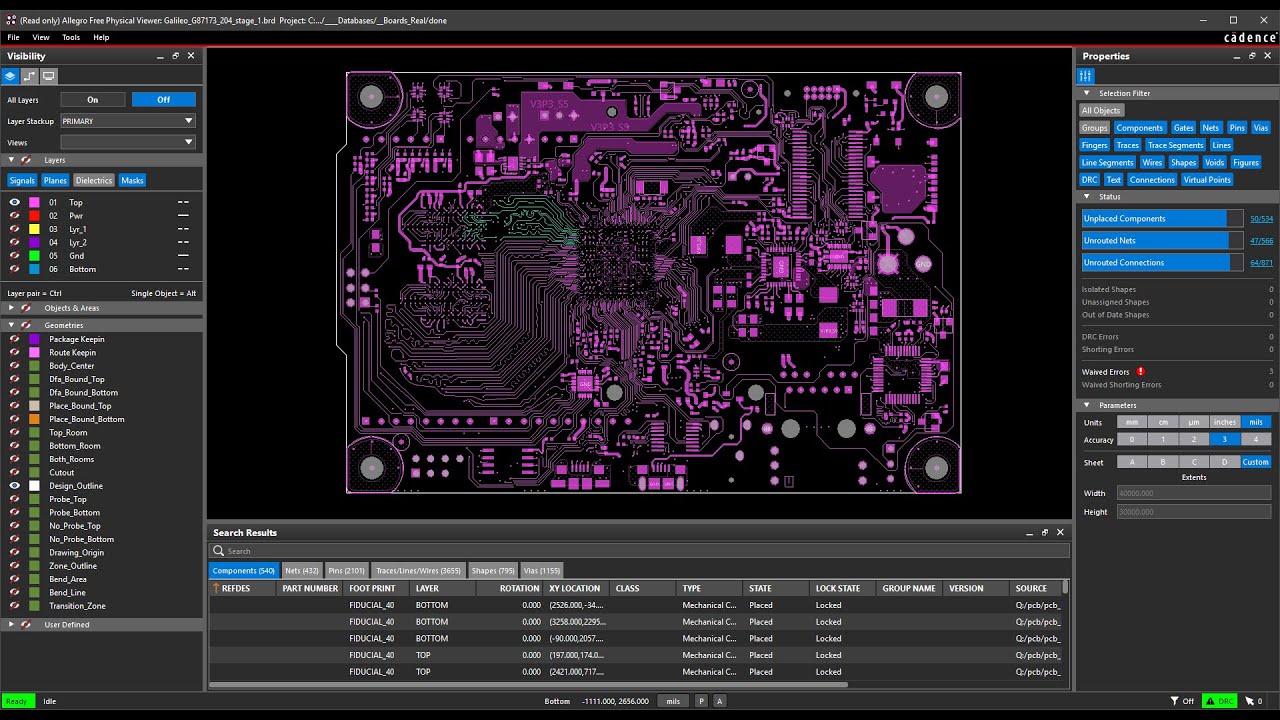Hide the Design_Outline geometry
1280x720 pixels.
[14, 486]
